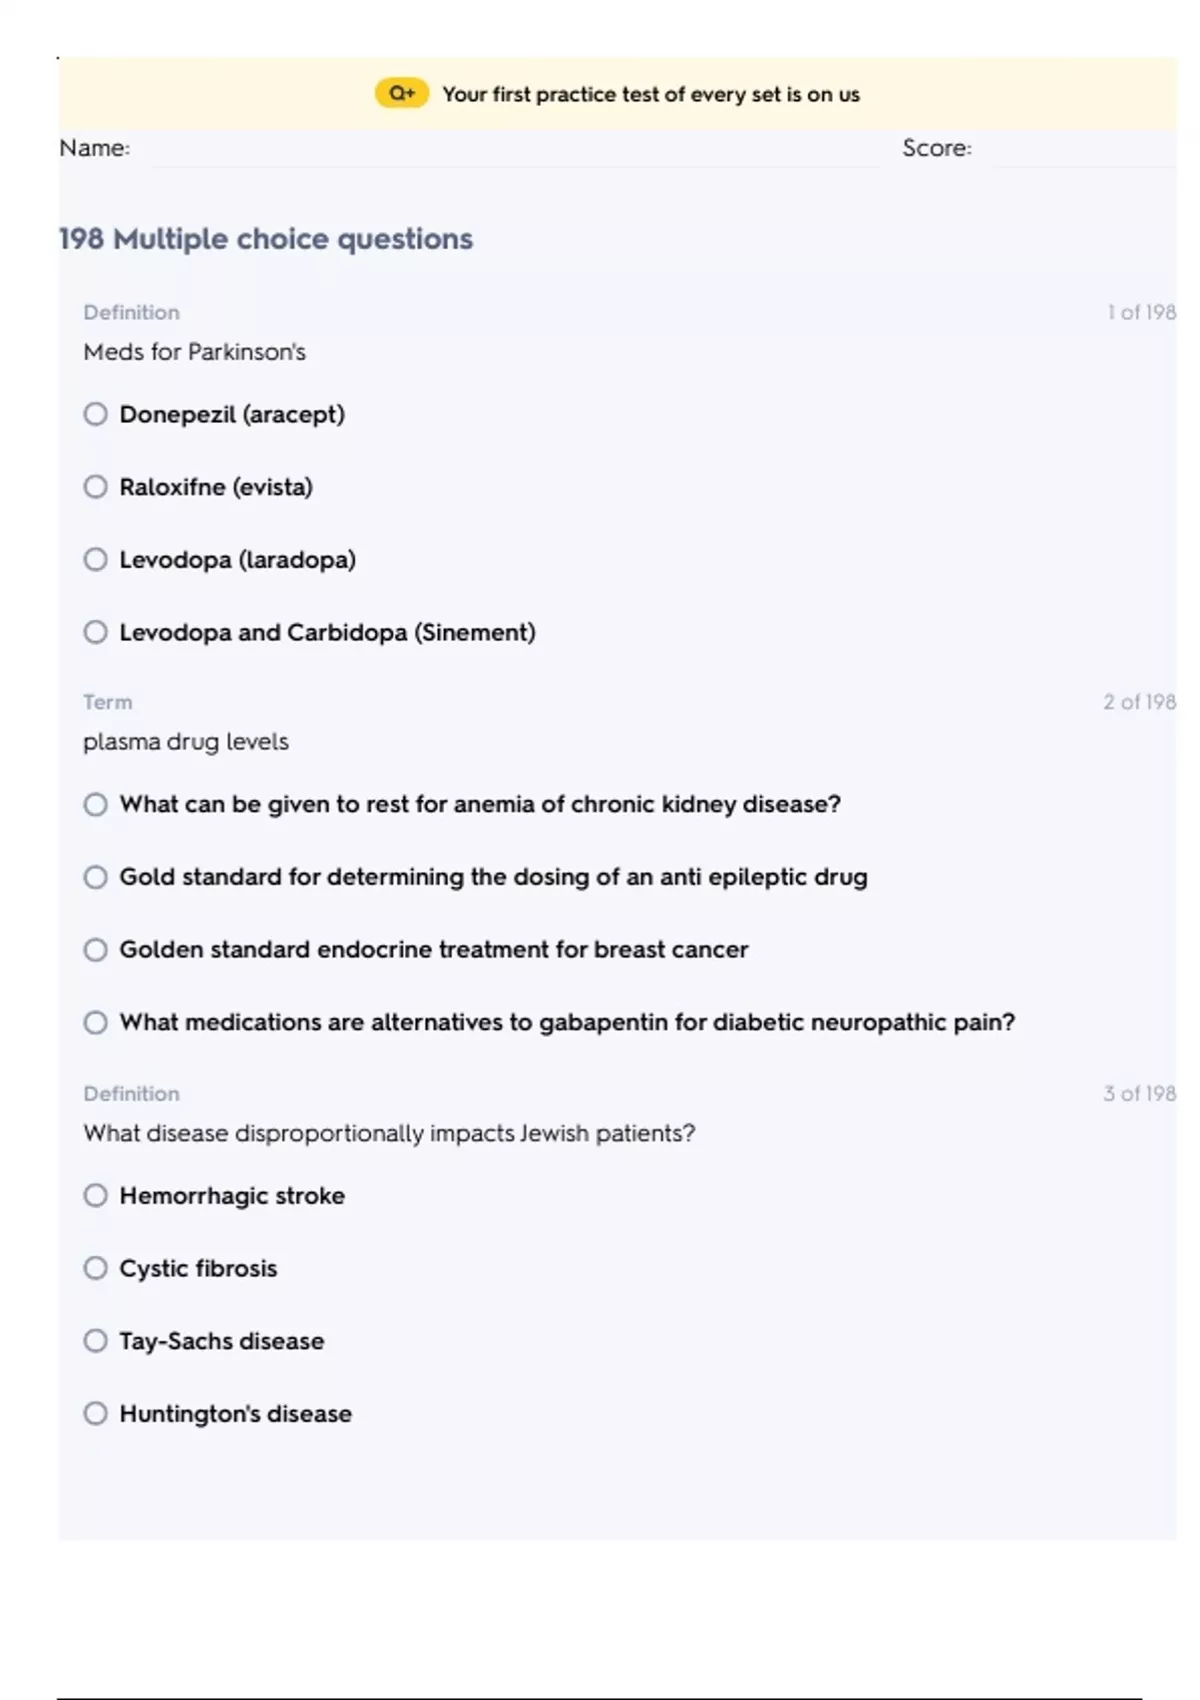This screenshot has width=1200, height=1700.
Task: Click the Score input field
Action: 1075,149
